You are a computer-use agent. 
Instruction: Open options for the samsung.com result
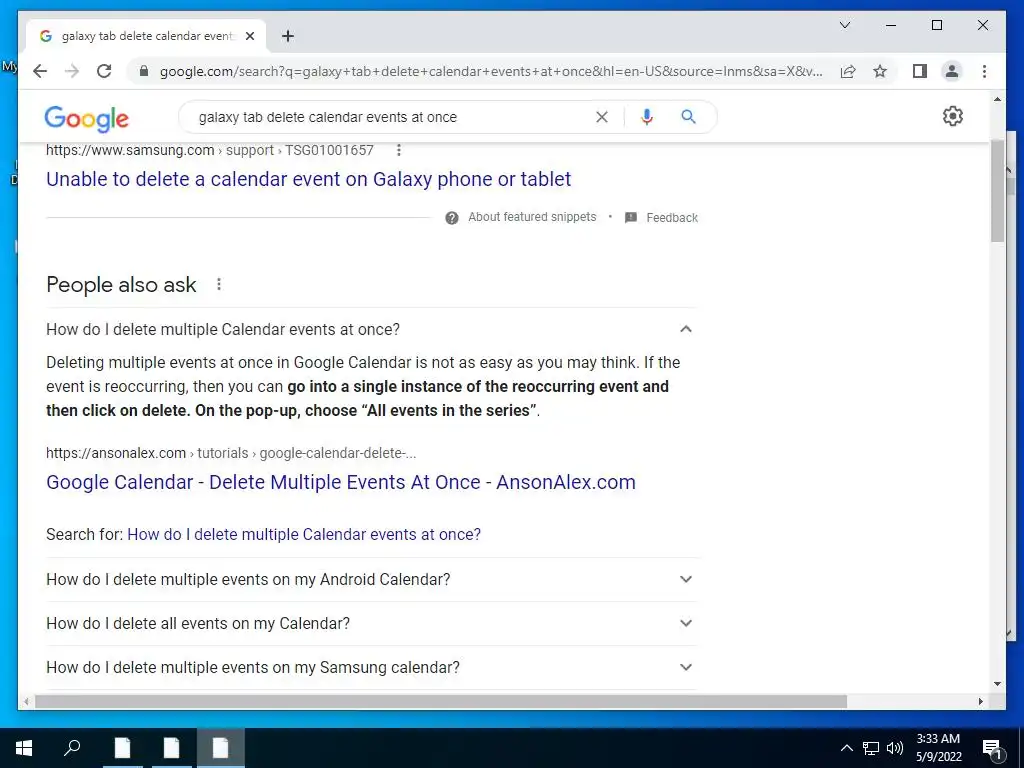[x=398, y=150]
